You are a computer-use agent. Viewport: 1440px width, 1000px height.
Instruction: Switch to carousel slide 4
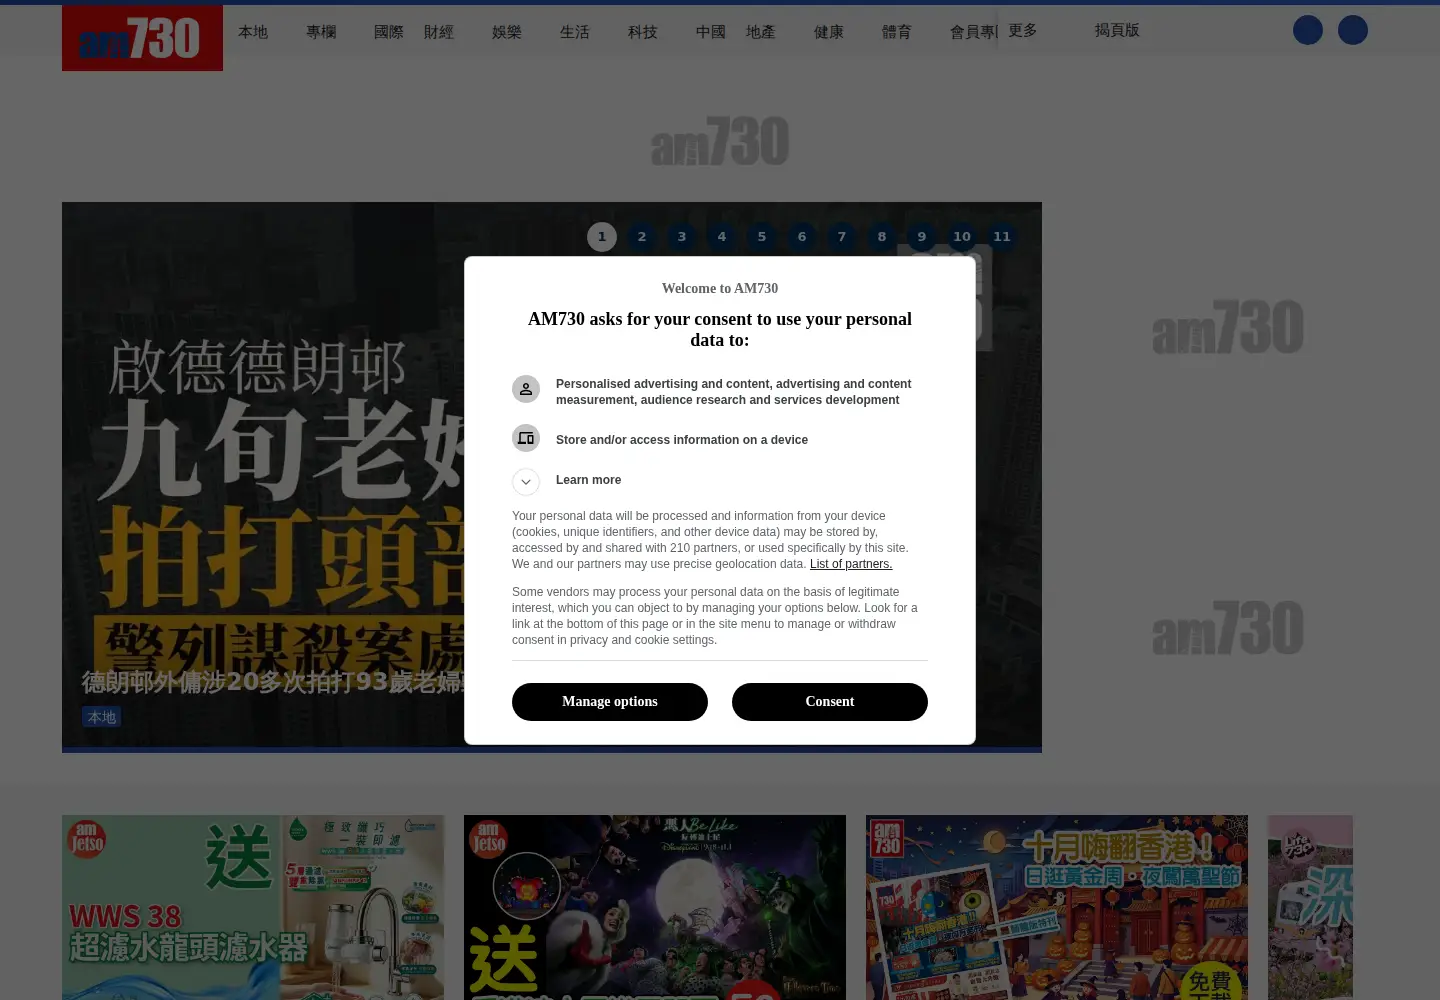coord(722,237)
